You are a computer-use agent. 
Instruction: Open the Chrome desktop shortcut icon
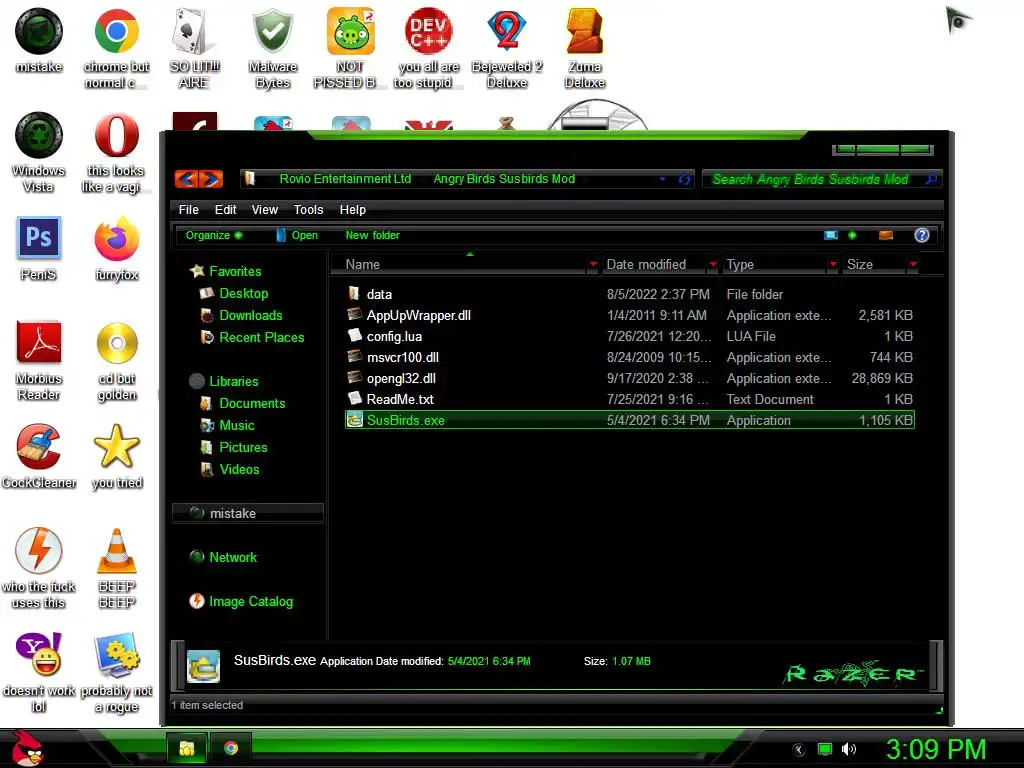[116, 31]
